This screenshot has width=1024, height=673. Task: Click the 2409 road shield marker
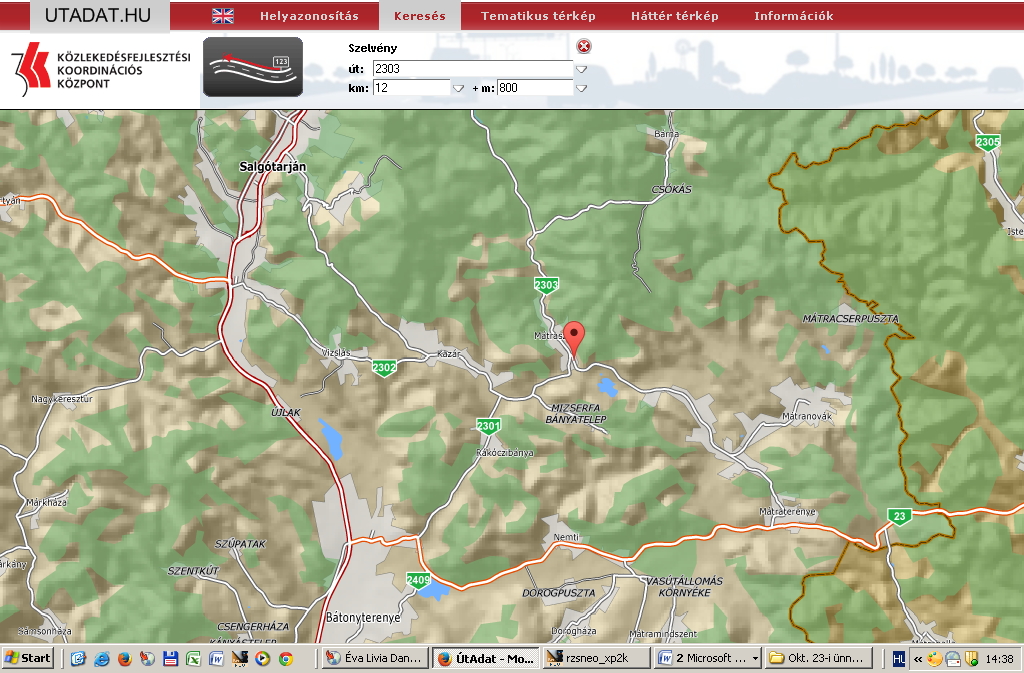(x=418, y=580)
